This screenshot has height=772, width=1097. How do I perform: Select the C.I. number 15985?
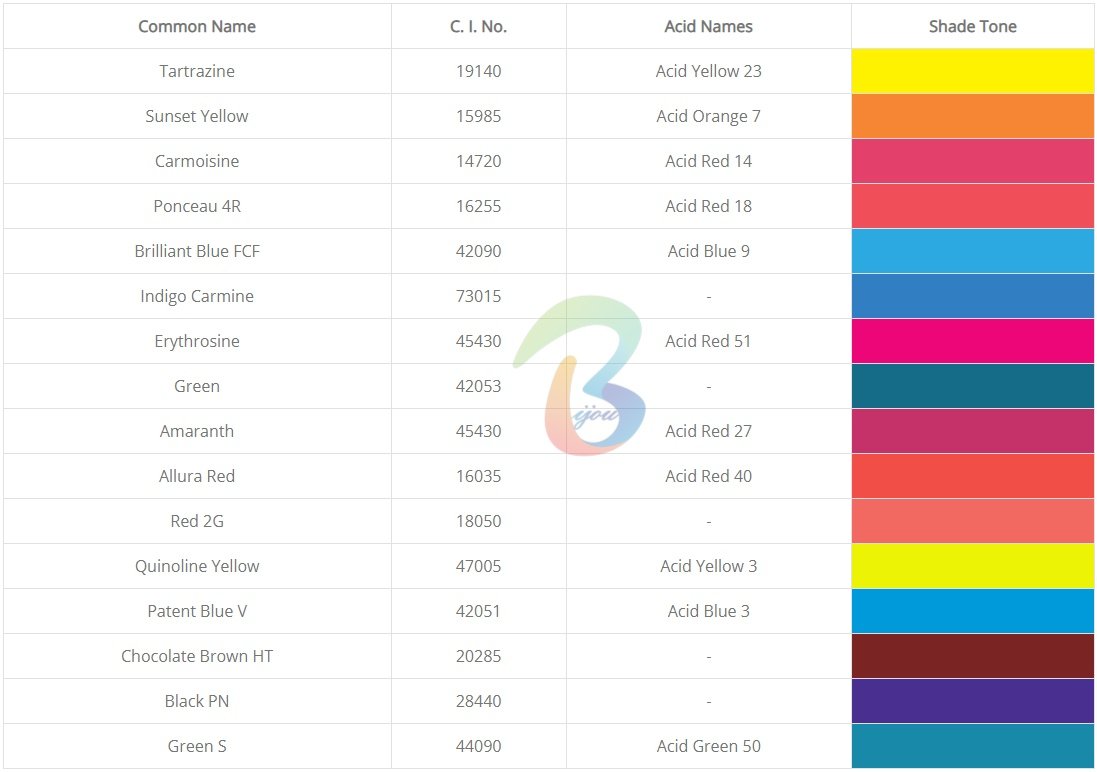(479, 116)
